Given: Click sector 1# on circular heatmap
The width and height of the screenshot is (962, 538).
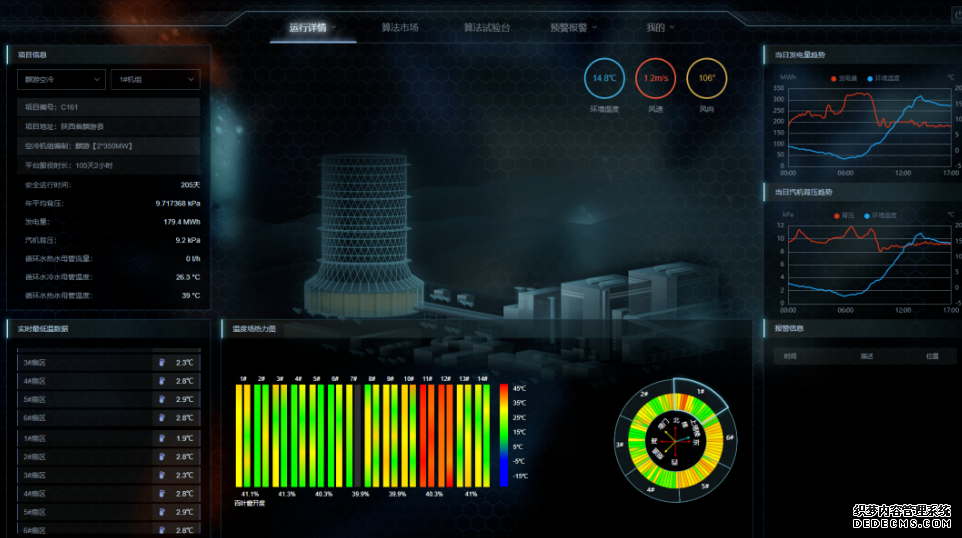Looking at the screenshot, I should [700, 392].
